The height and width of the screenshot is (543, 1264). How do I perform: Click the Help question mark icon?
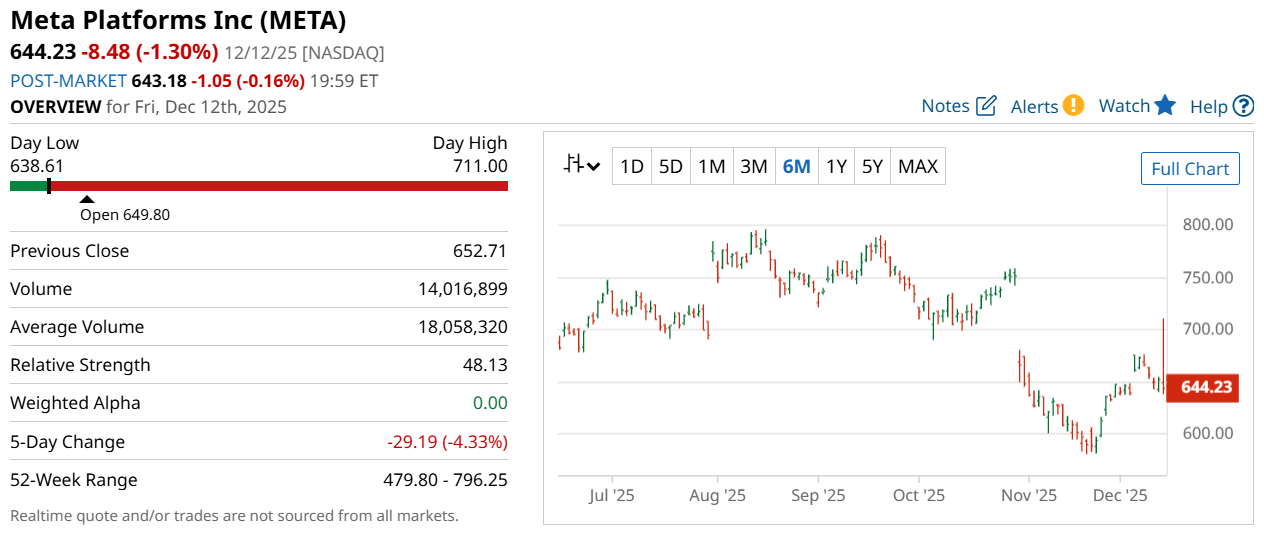pos(1243,106)
